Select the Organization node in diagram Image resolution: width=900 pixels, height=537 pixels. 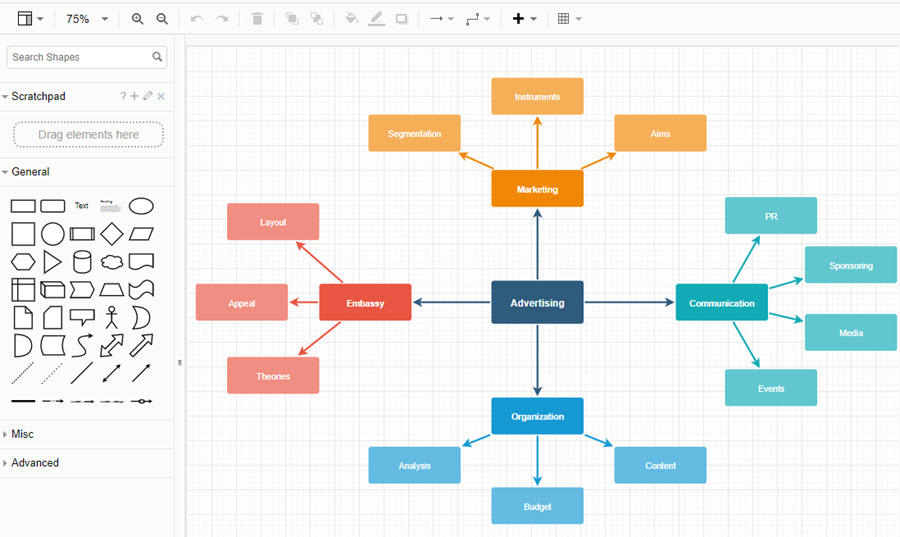tap(537, 416)
